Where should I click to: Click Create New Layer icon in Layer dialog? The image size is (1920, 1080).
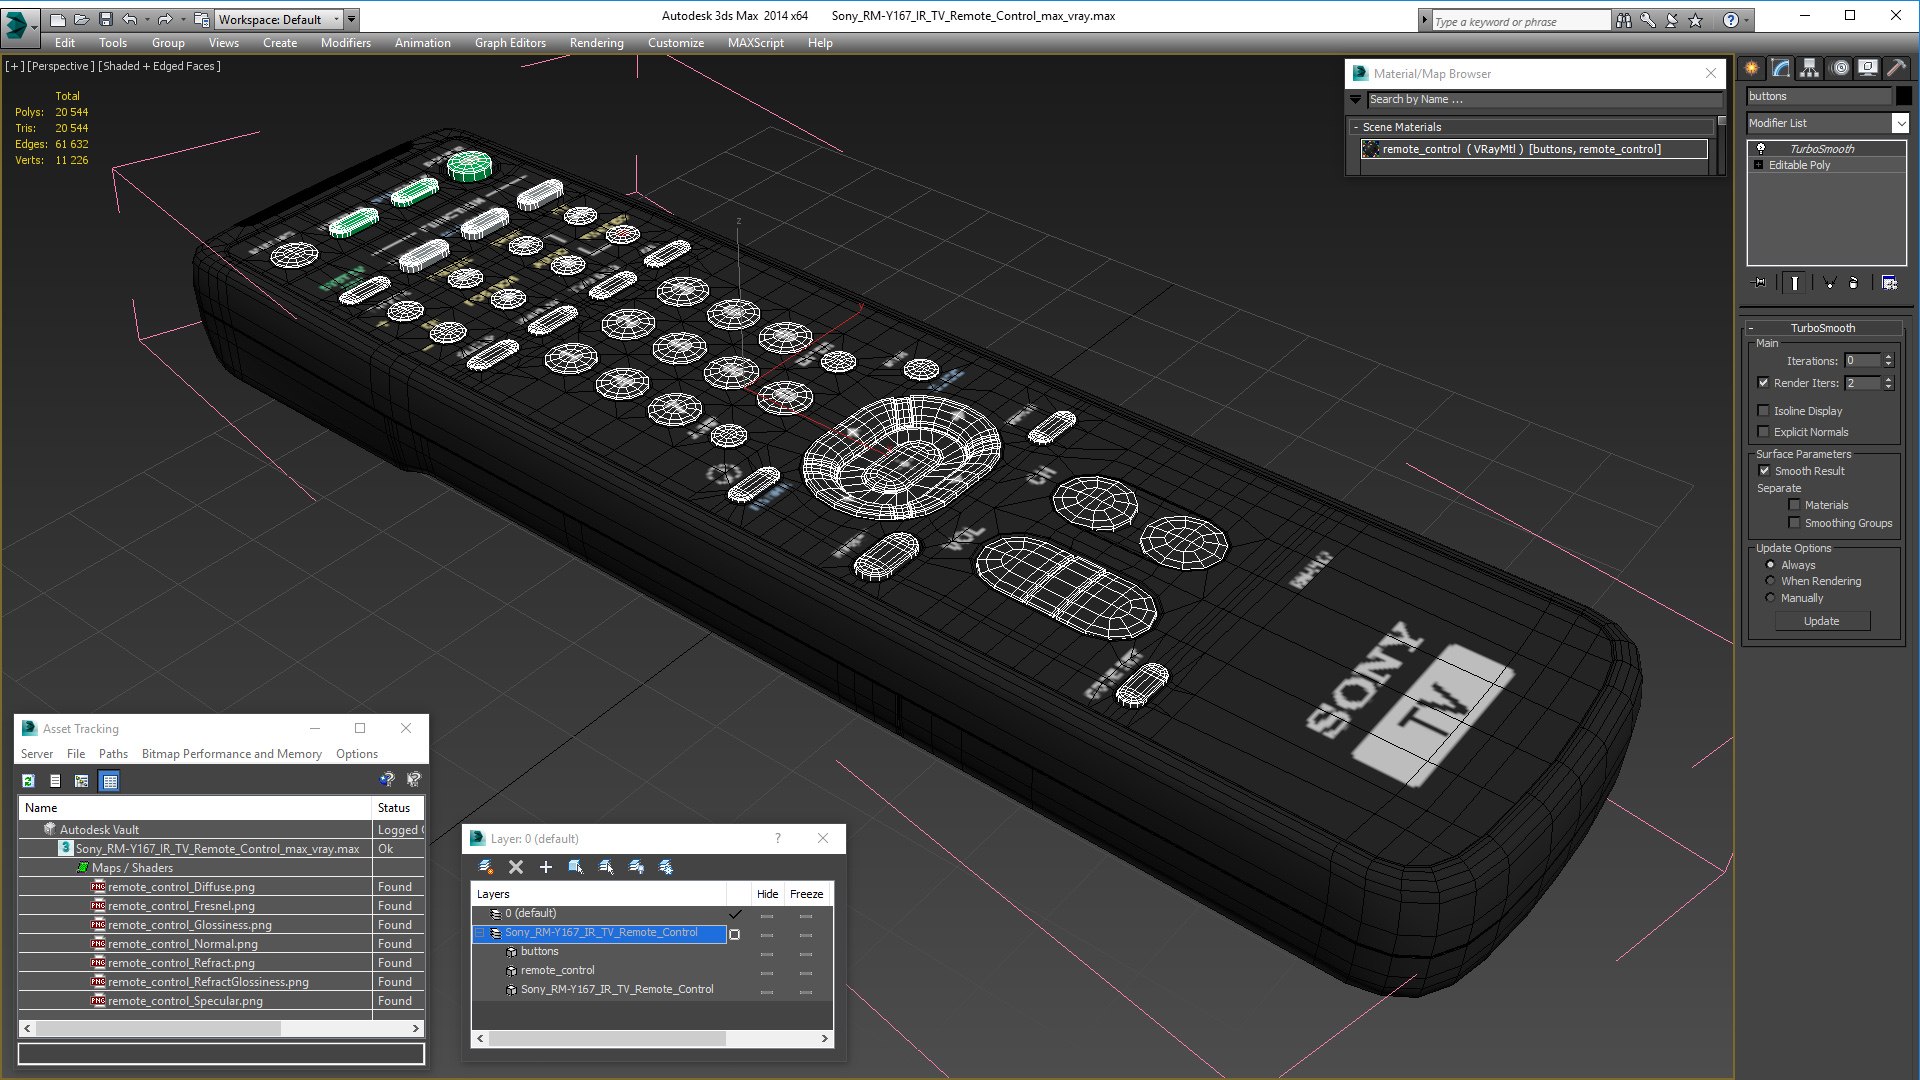coord(486,867)
